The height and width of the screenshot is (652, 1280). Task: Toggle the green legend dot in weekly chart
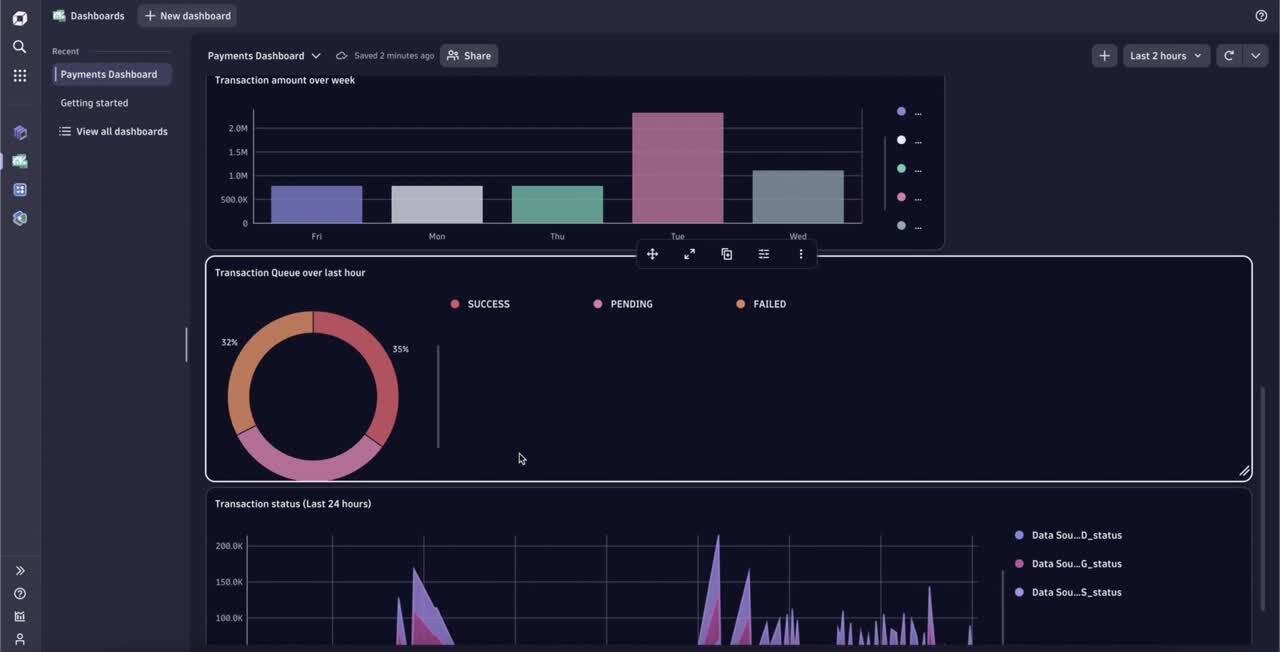pyautogui.click(x=901, y=169)
